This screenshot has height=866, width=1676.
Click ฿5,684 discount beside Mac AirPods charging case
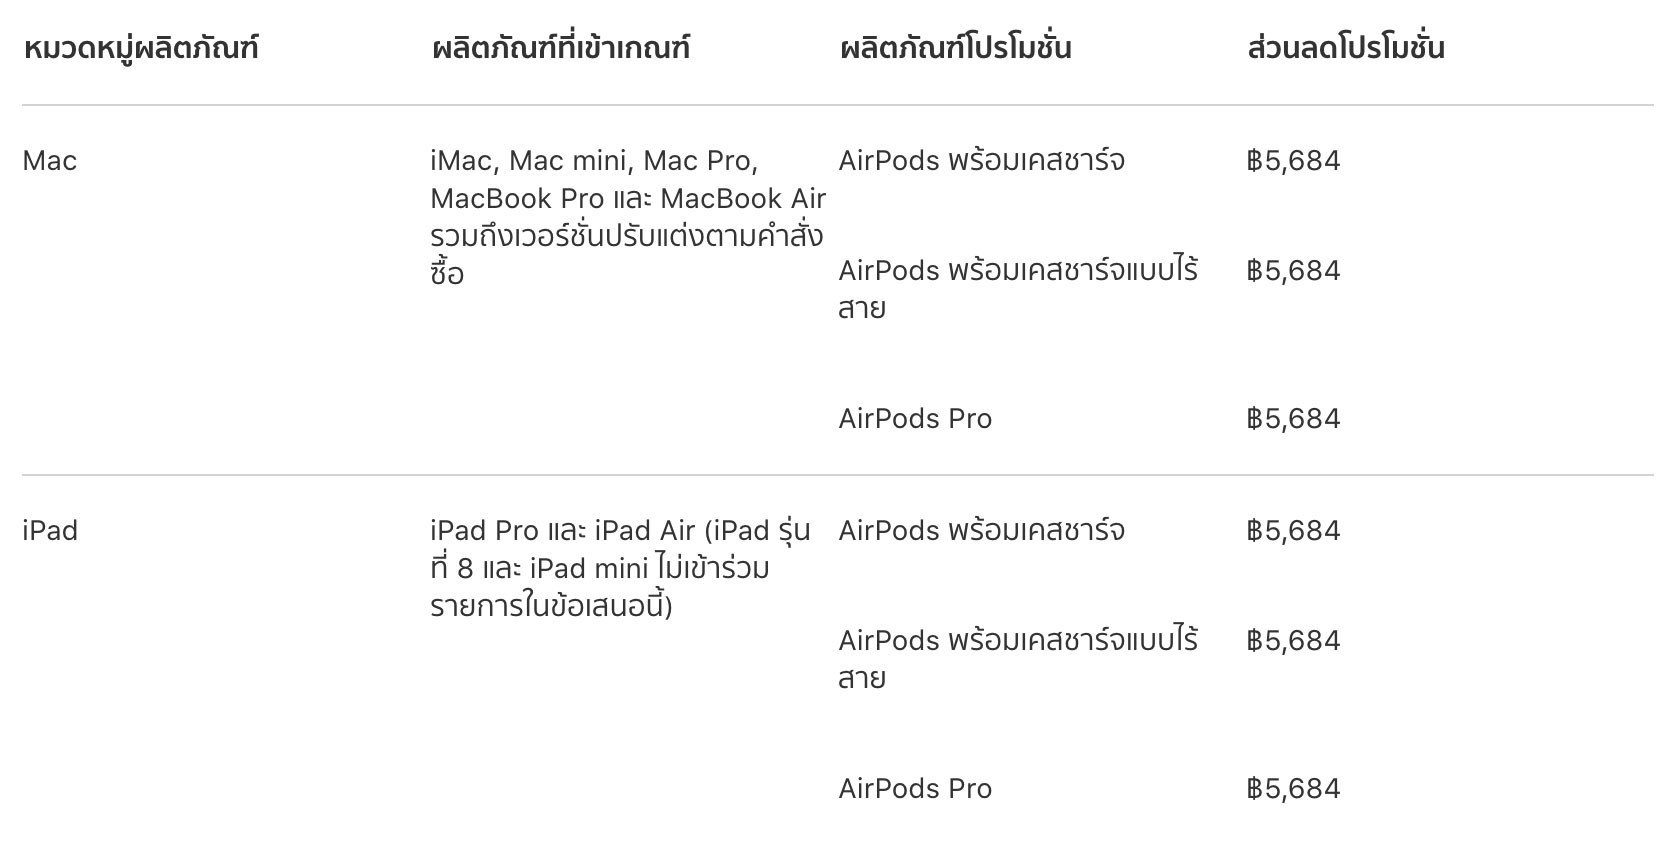(1293, 161)
